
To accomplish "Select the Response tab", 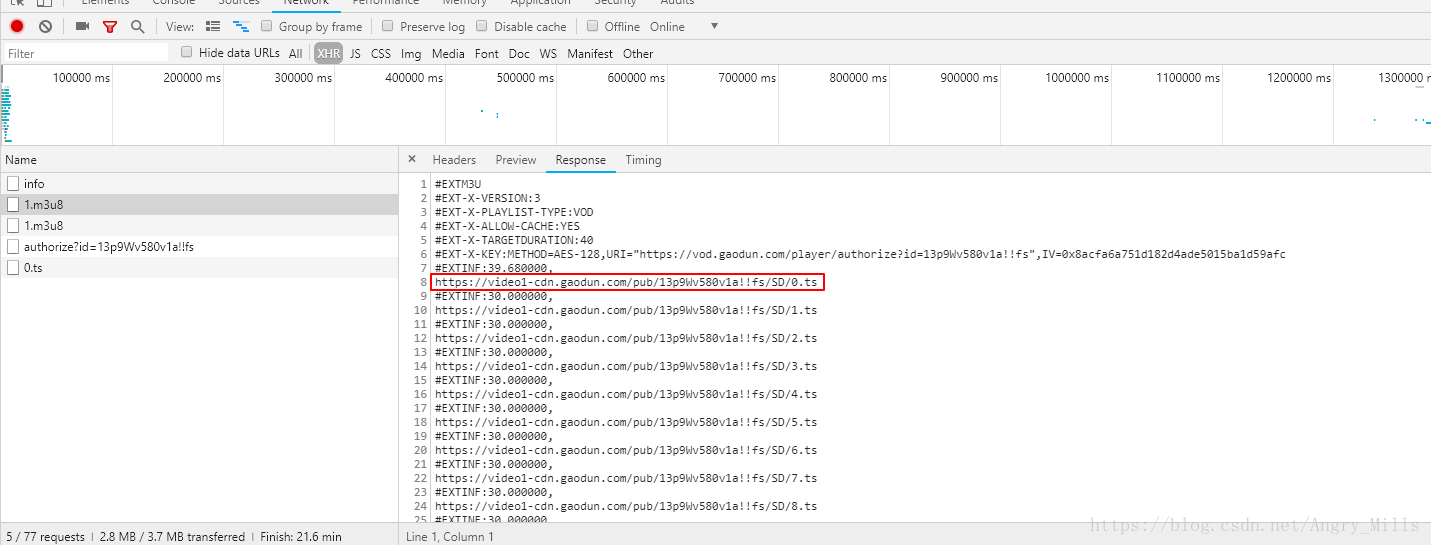I will click(581, 160).
